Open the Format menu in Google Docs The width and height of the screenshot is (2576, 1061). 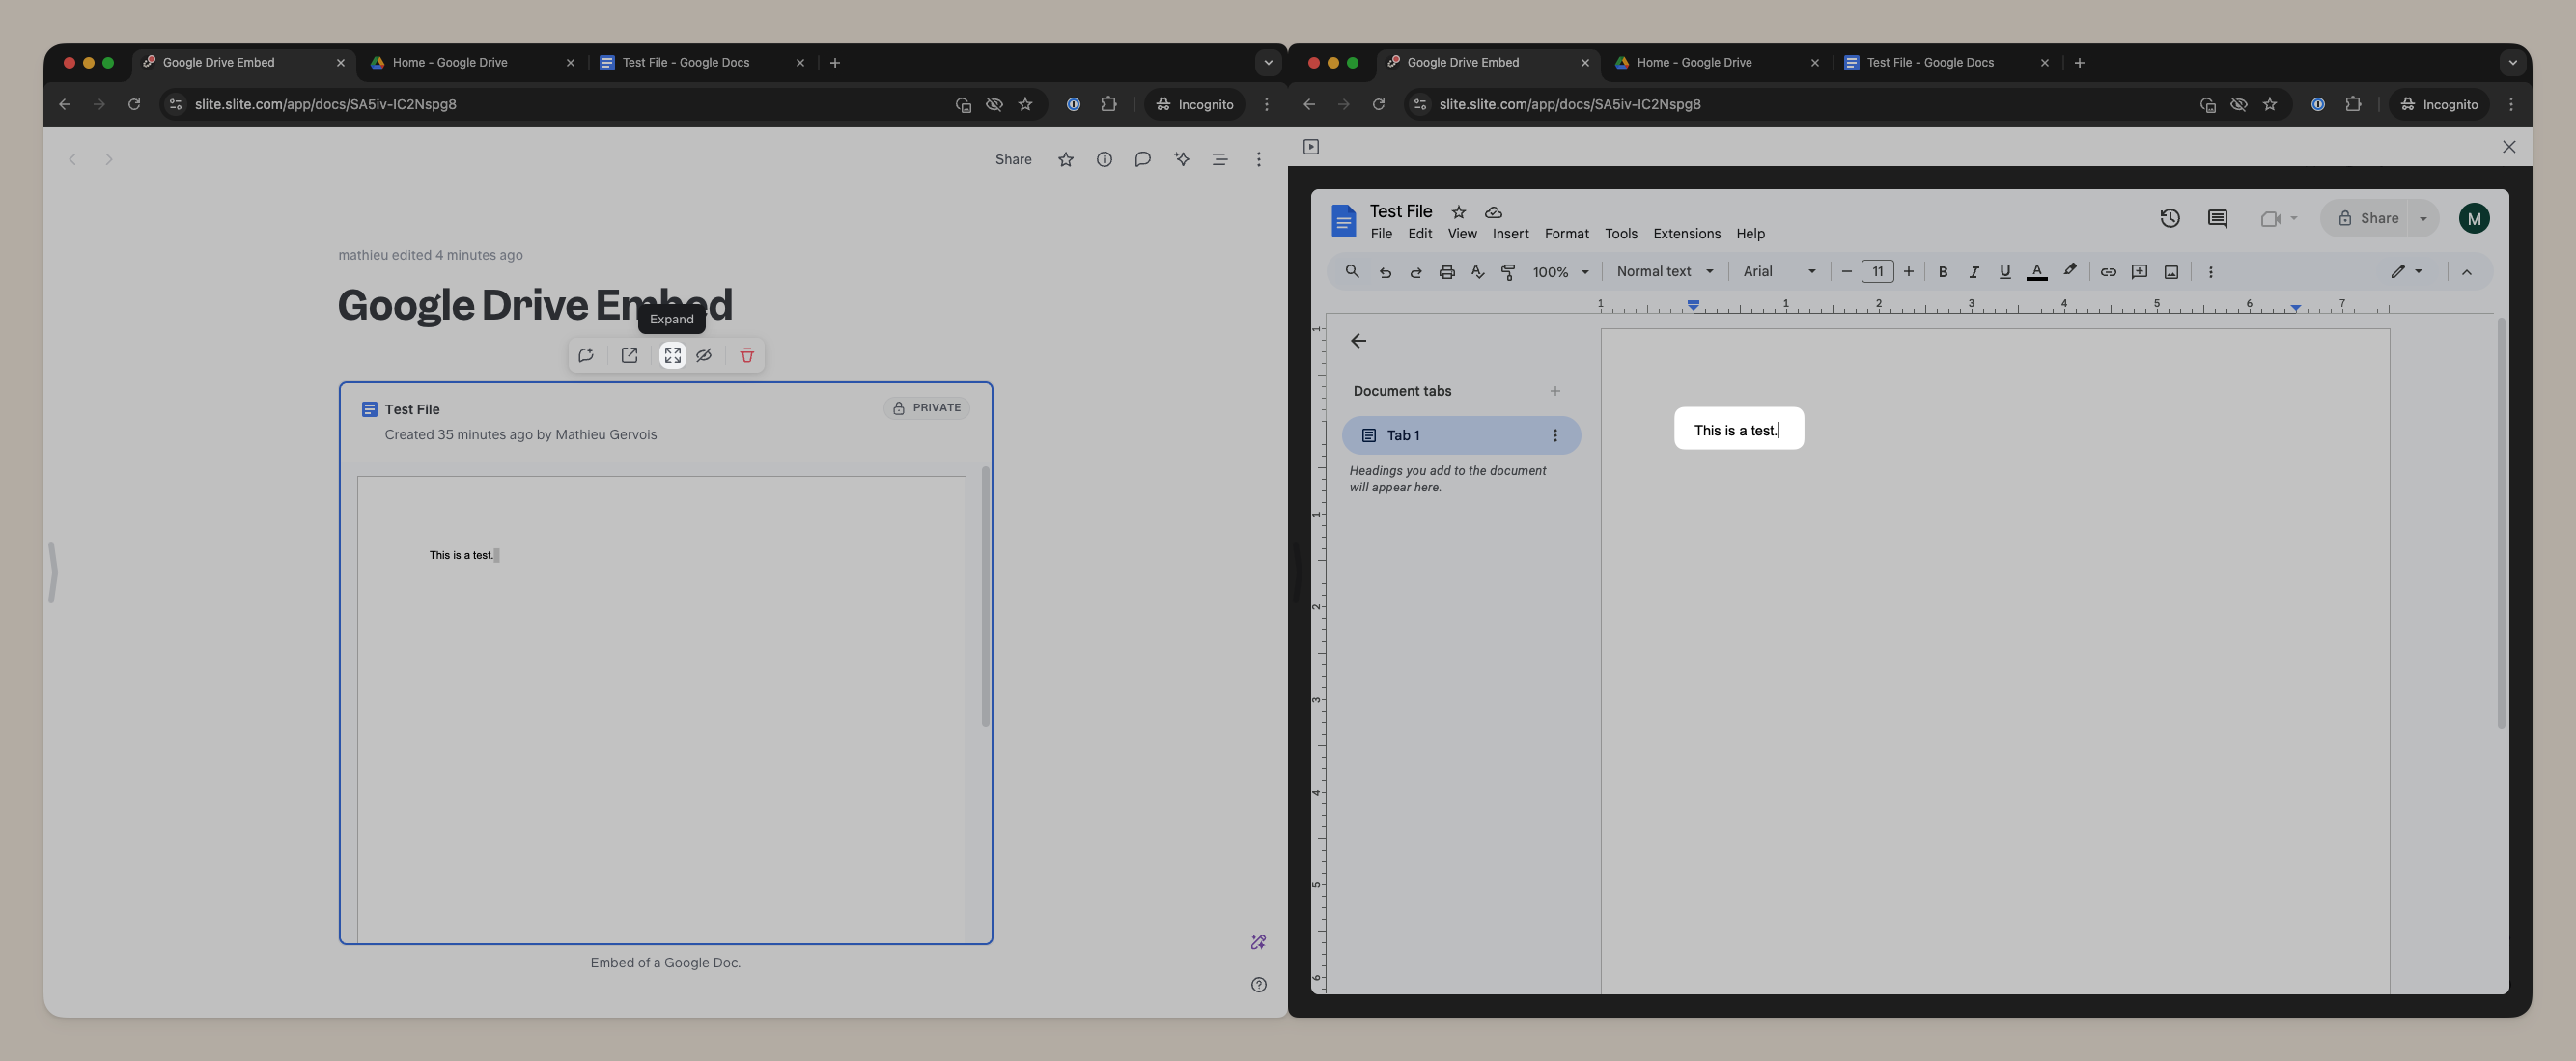[1566, 234]
